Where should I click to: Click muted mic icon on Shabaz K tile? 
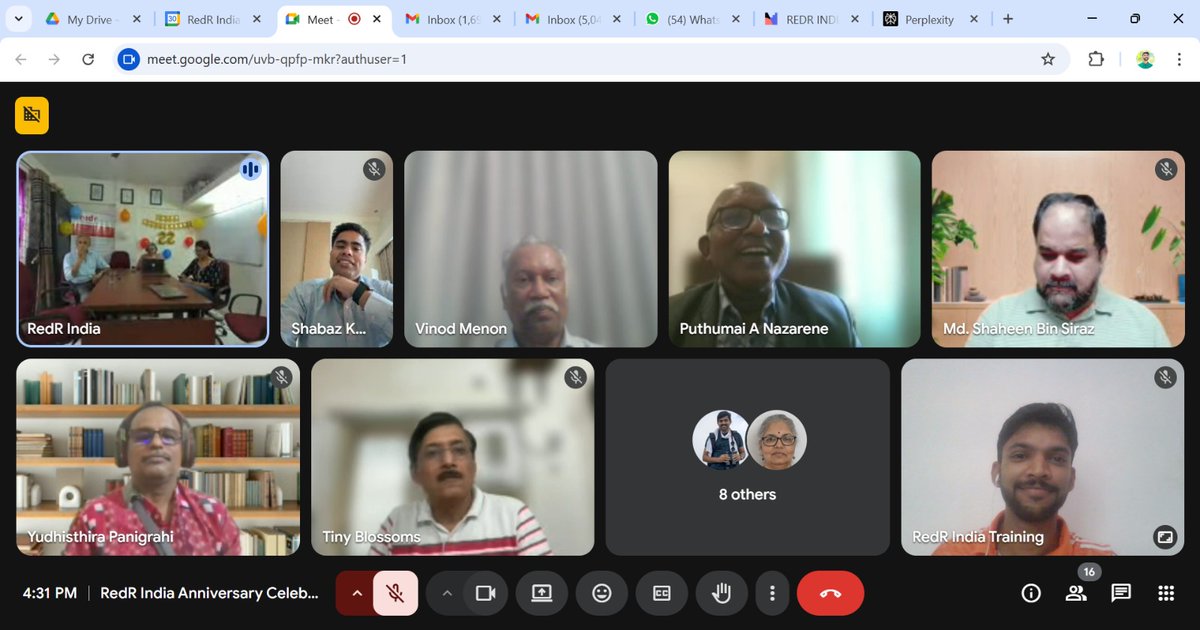[x=374, y=169]
